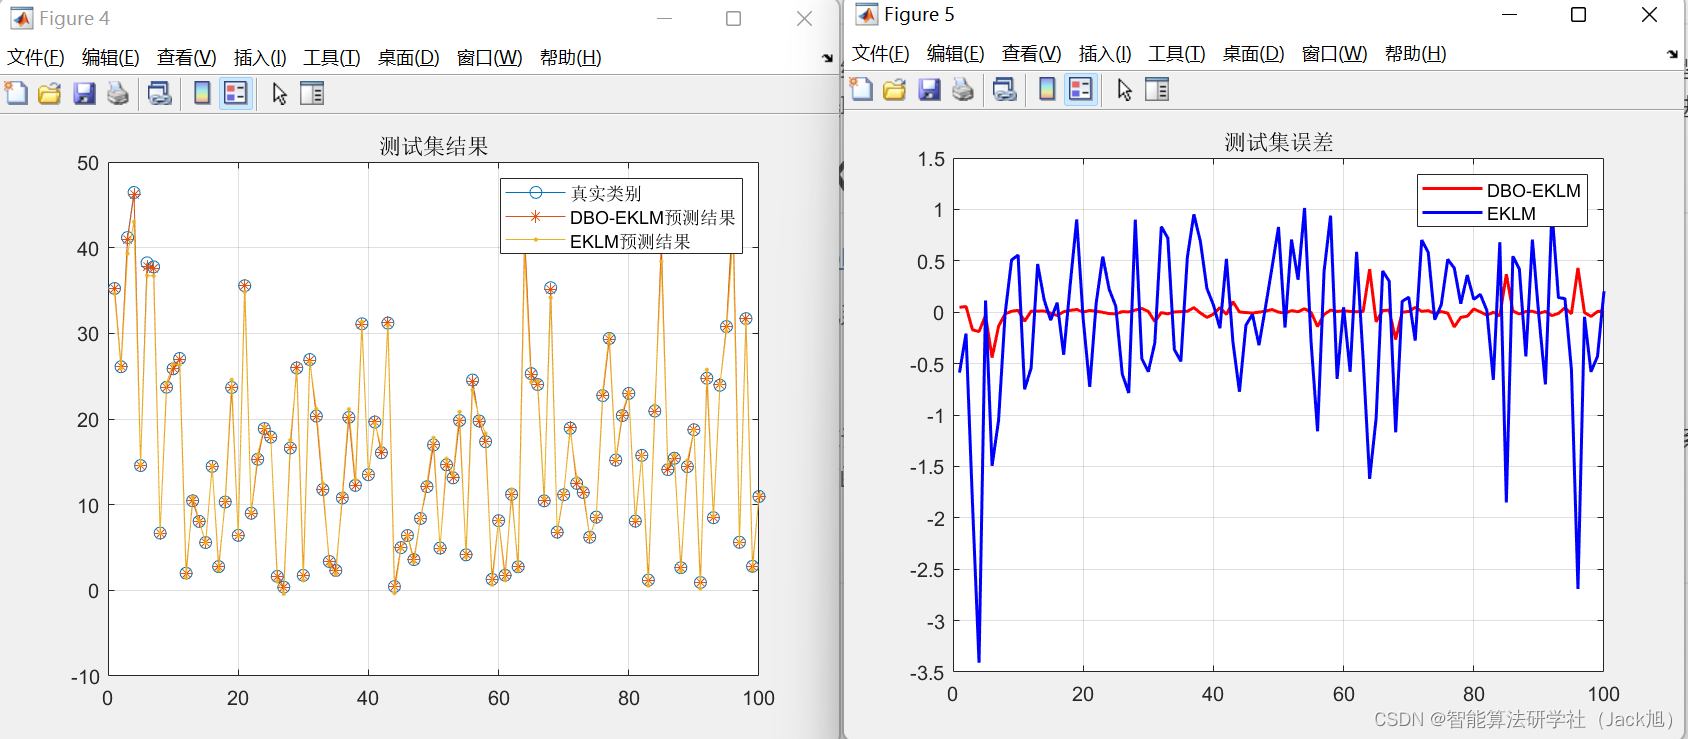1688x739 pixels.
Task: Enable Edit Plot arrow in Figure 5
Action: tap(1124, 89)
